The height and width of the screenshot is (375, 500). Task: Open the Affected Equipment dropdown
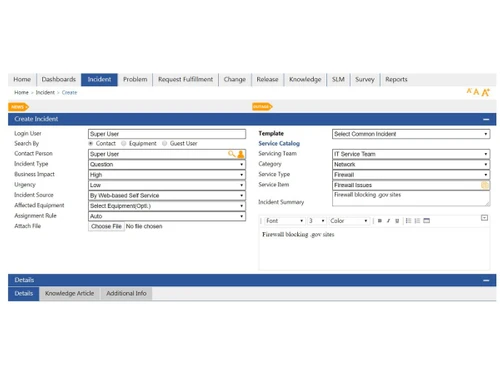[167, 206]
